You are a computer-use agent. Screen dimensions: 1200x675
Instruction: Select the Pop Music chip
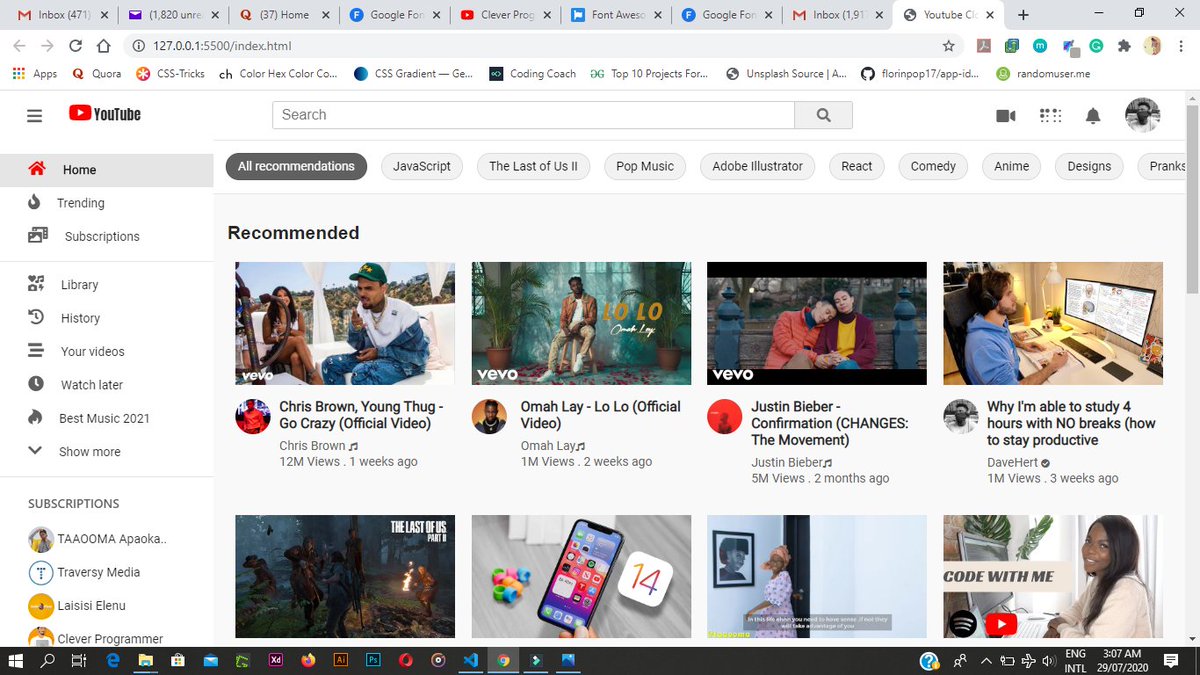645,166
